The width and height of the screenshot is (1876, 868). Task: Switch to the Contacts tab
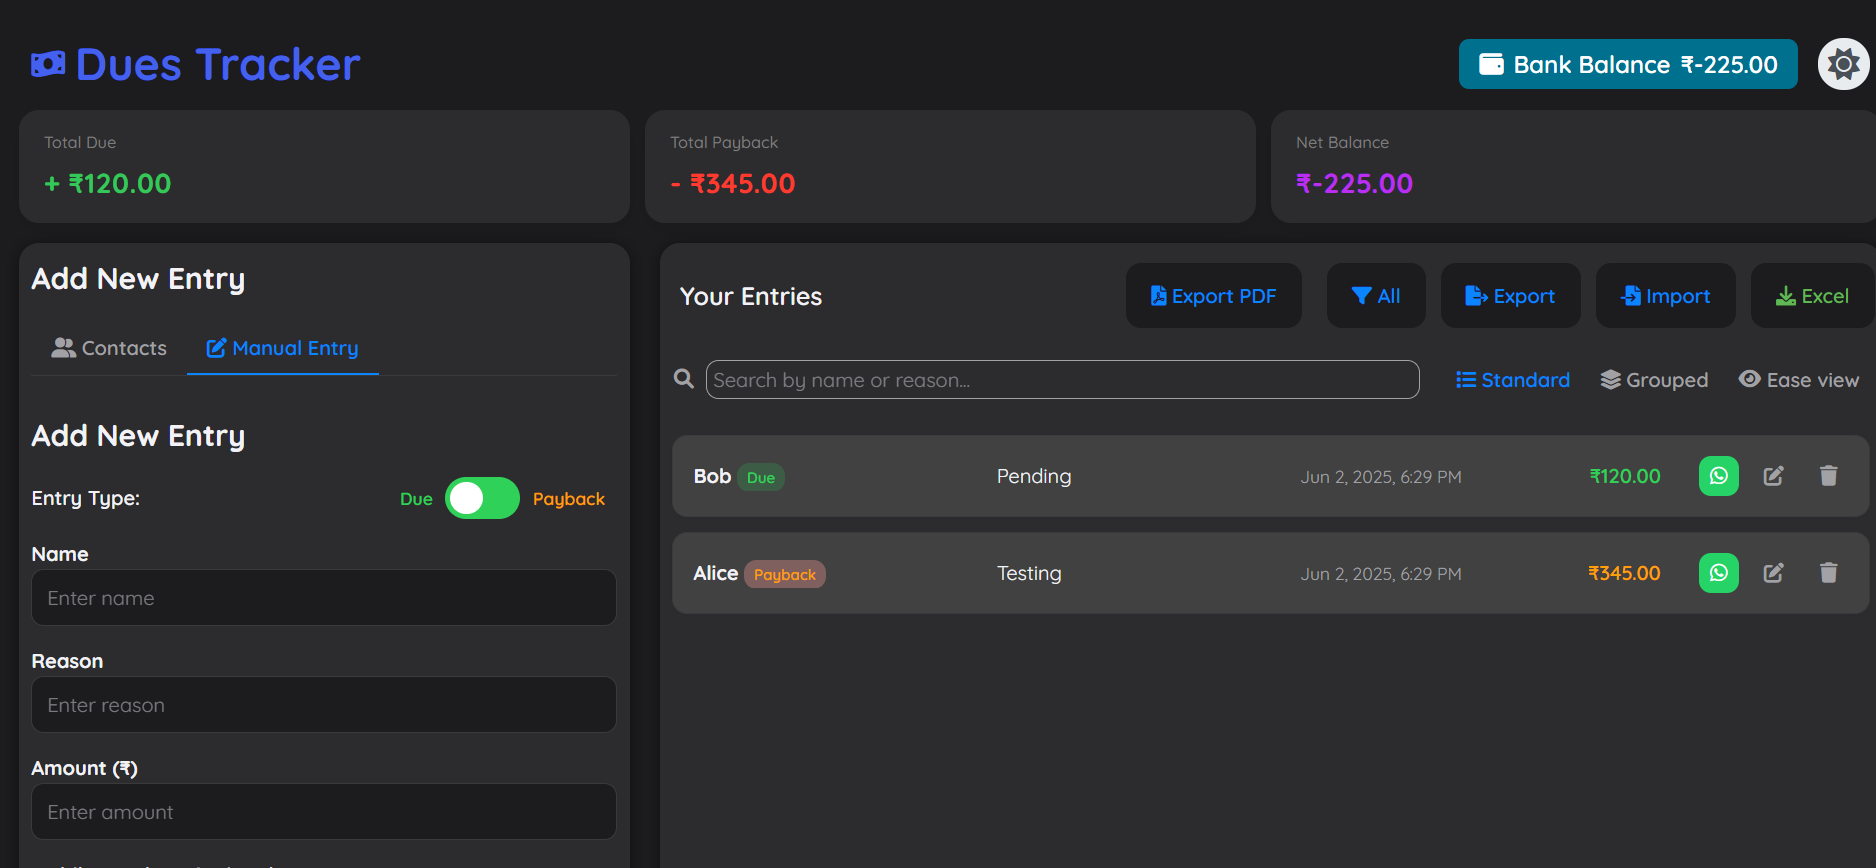click(x=109, y=348)
